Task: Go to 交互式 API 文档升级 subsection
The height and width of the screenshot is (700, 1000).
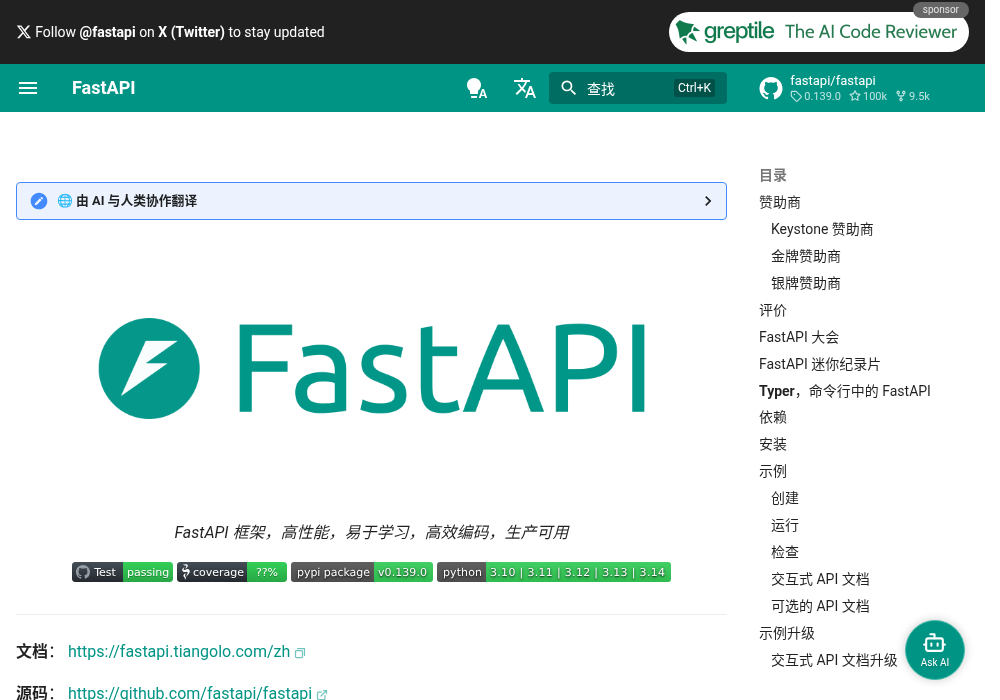Action: [x=834, y=660]
